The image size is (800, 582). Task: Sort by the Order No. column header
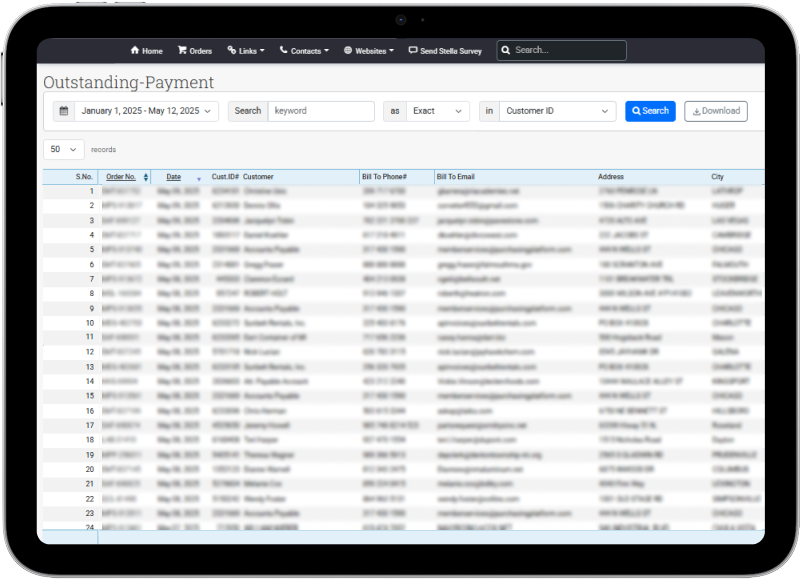click(x=120, y=177)
